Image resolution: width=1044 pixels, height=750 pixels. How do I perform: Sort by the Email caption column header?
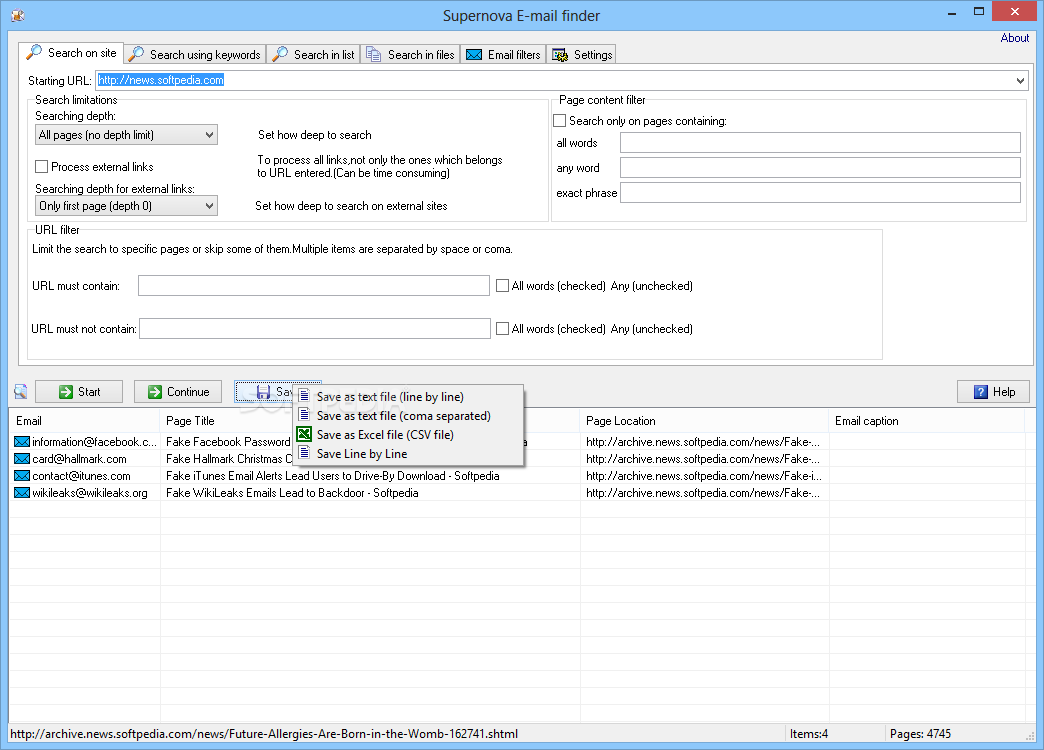click(927, 421)
